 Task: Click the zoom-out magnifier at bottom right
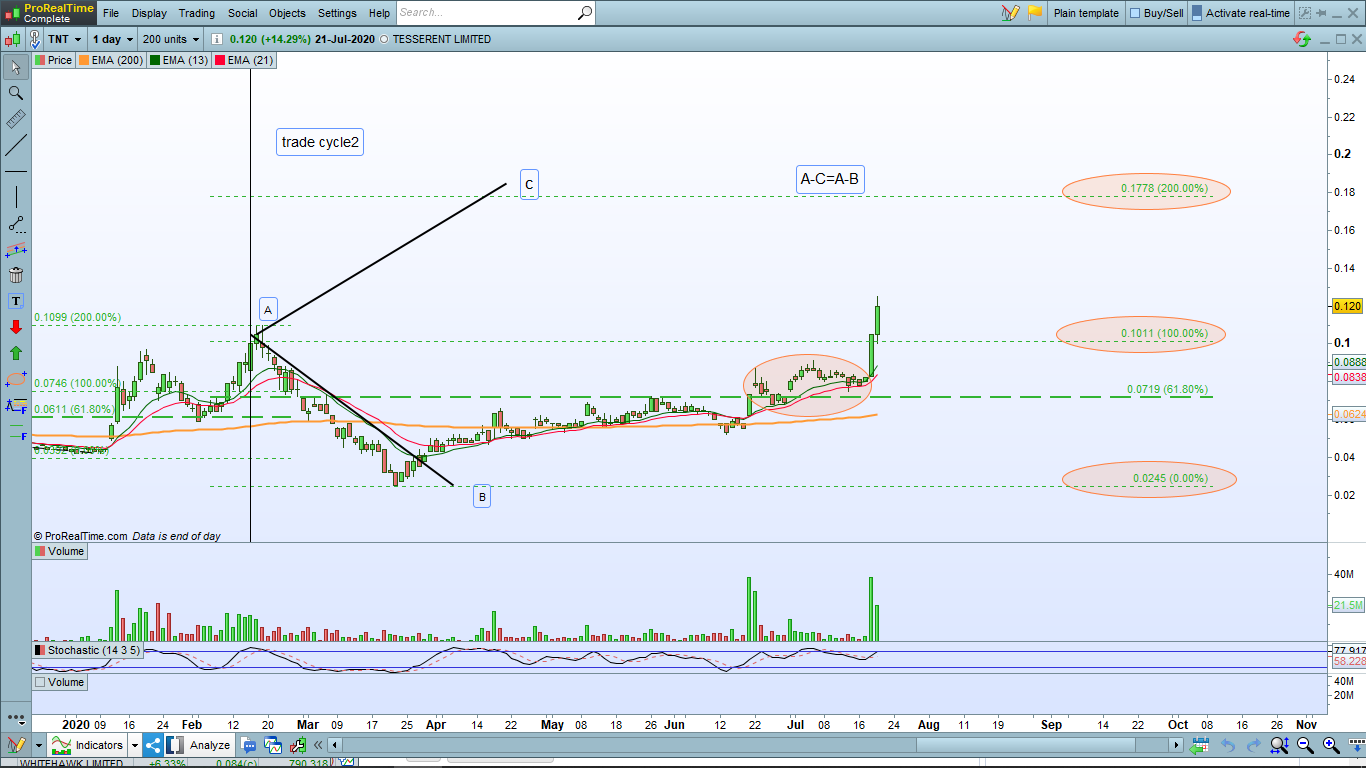(1305, 745)
